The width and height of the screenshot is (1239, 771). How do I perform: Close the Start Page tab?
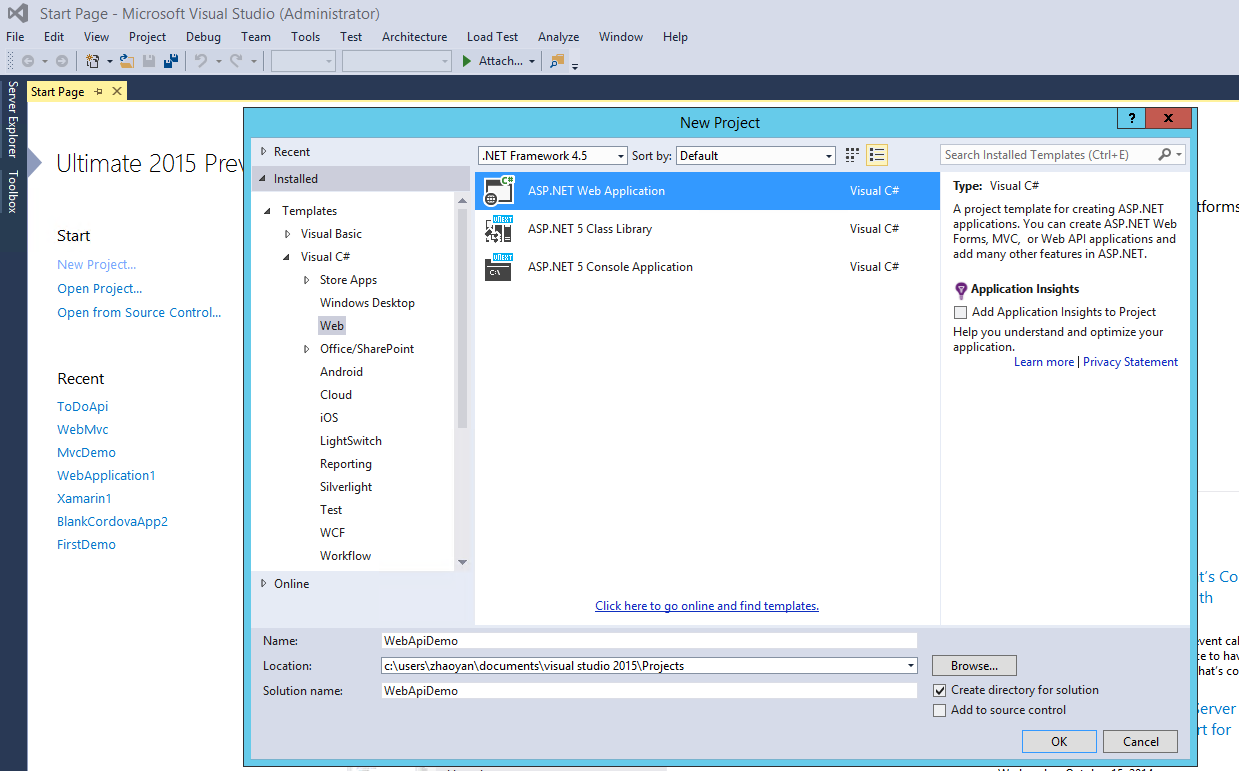tap(117, 92)
